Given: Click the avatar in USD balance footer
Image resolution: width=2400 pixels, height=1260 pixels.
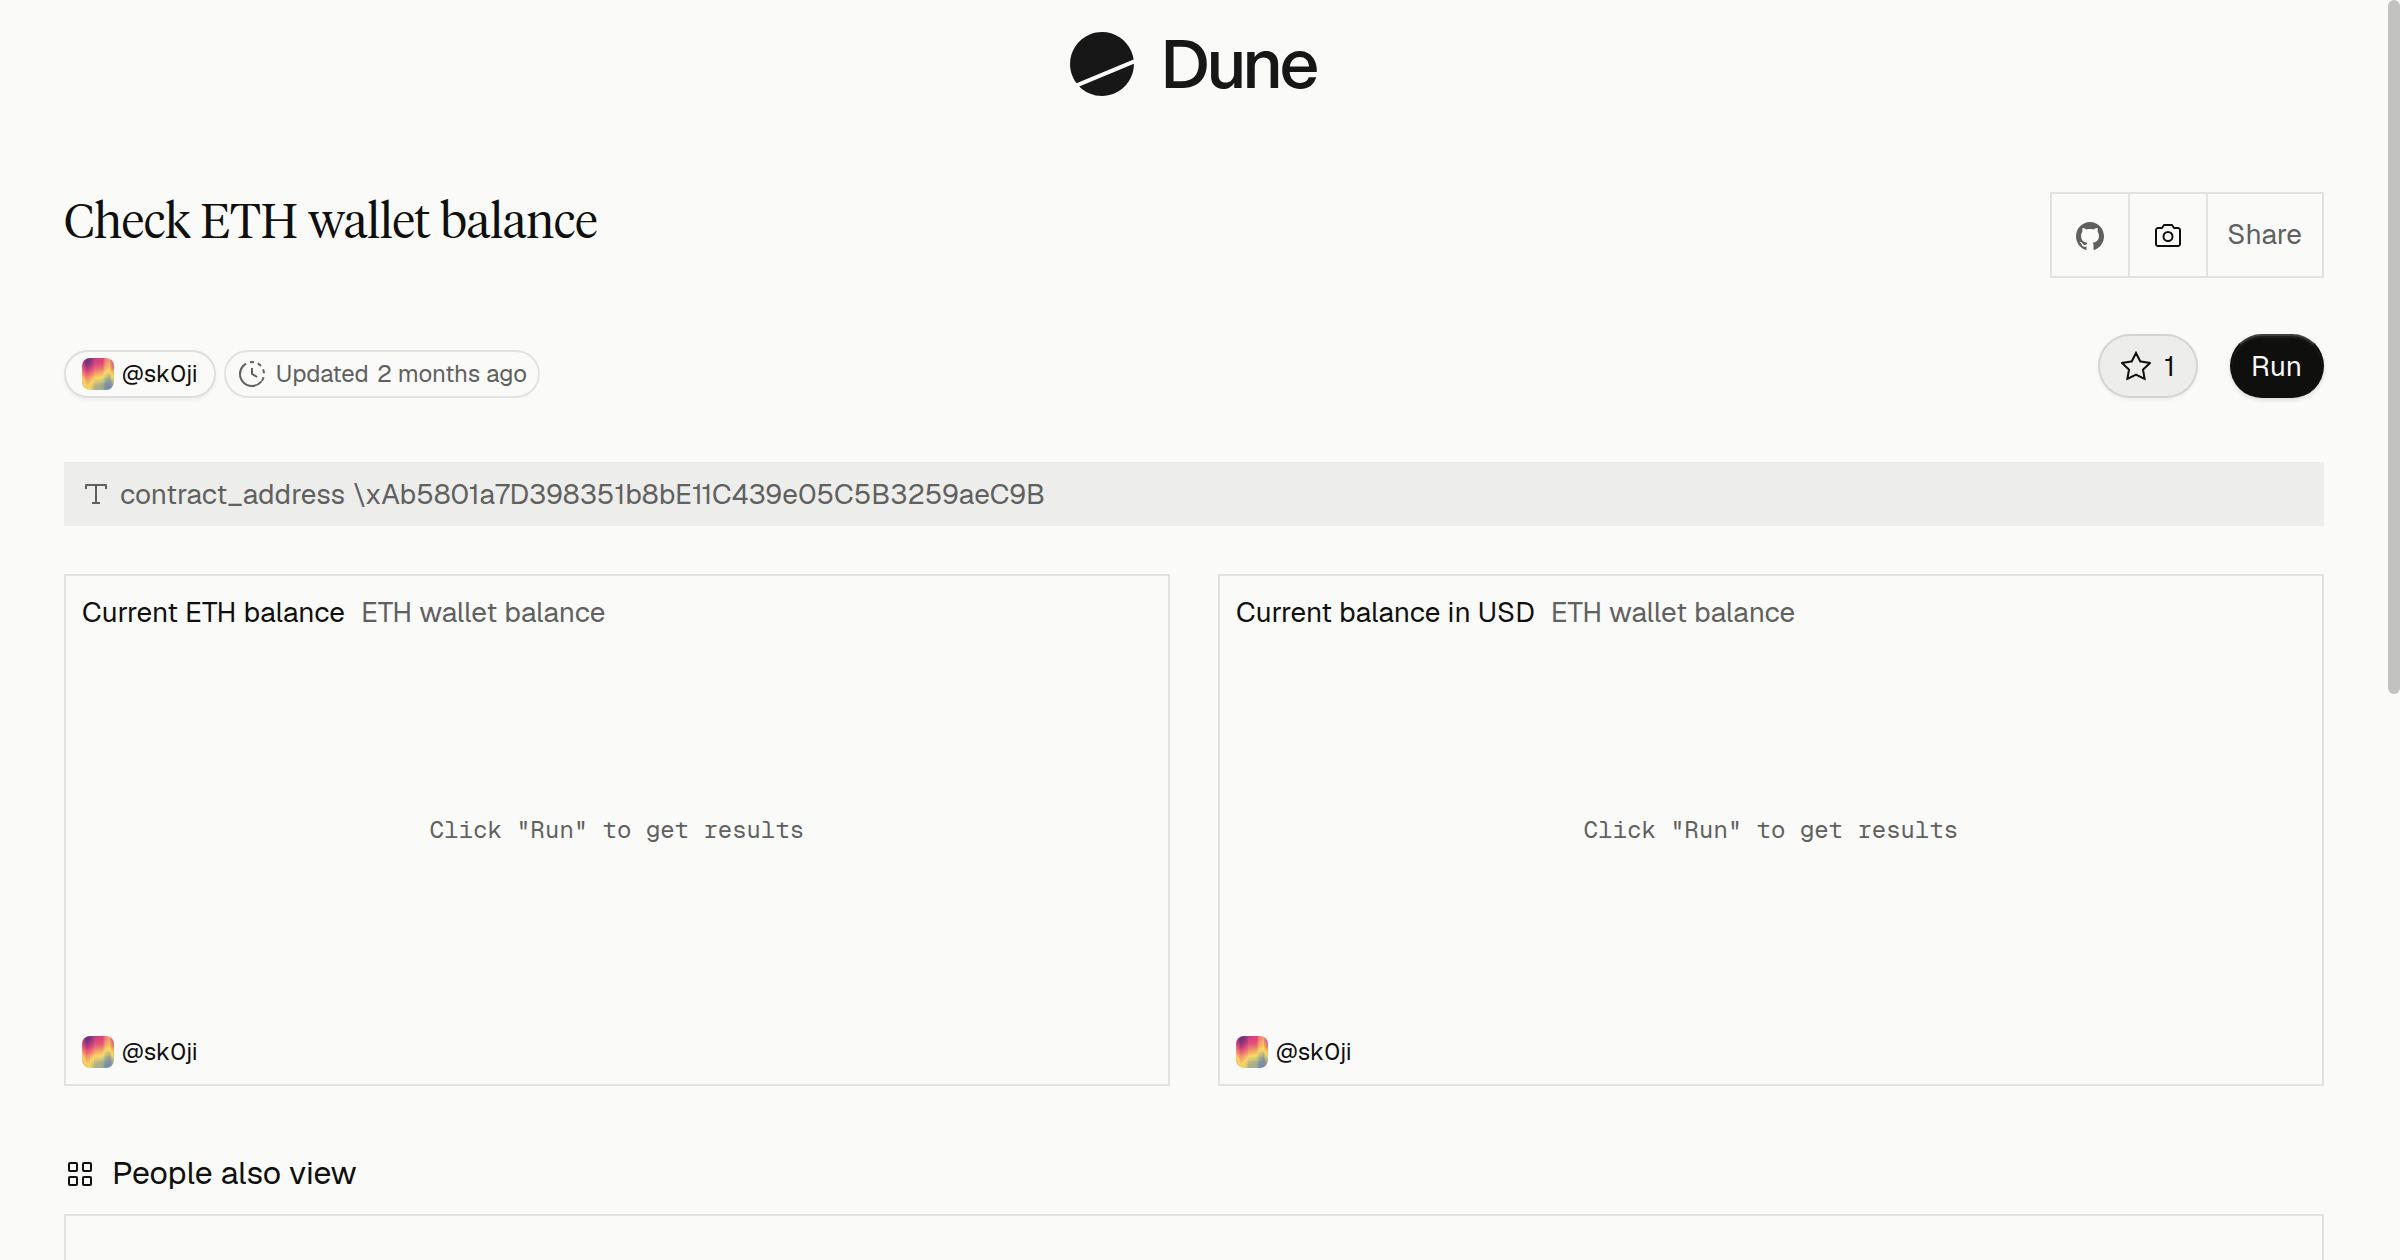Looking at the screenshot, I should (1252, 1052).
